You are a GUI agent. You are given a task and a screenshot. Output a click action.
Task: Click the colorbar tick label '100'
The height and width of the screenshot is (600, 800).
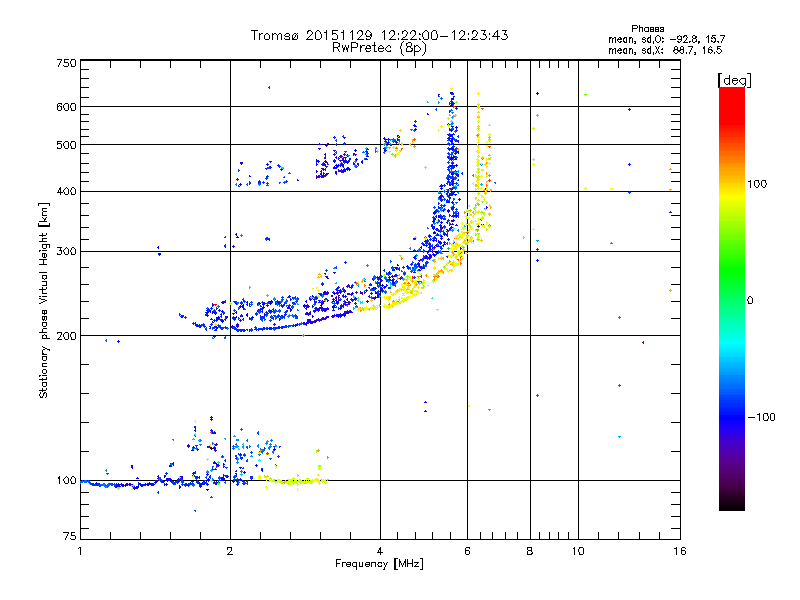757,184
